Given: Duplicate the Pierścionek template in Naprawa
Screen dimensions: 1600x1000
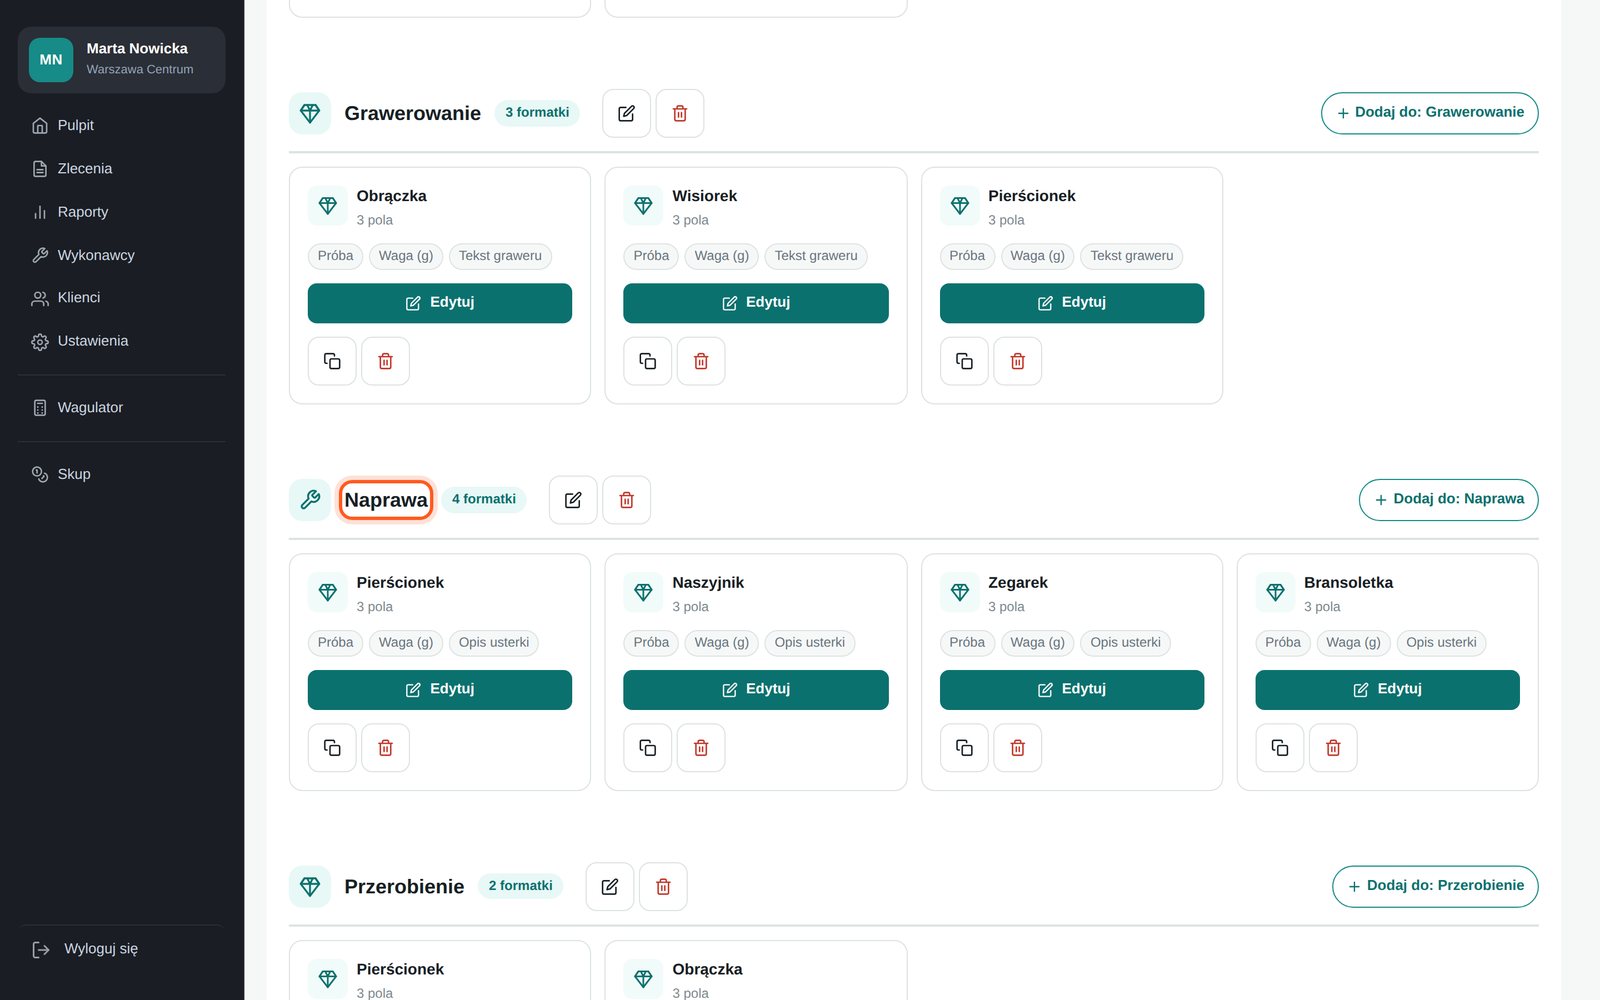Looking at the screenshot, I should pyautogui.click(x=332, y=748).
